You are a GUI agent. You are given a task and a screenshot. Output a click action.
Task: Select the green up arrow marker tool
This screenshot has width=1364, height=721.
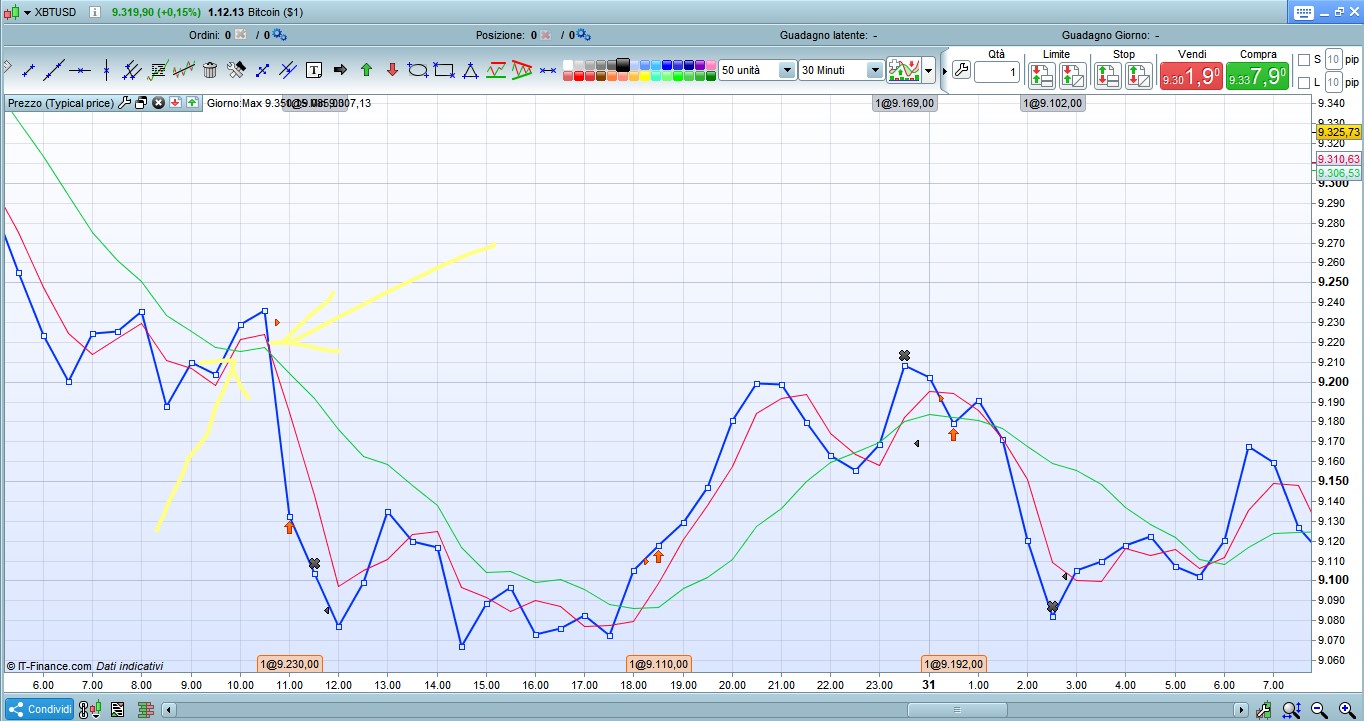click(366, 70)
